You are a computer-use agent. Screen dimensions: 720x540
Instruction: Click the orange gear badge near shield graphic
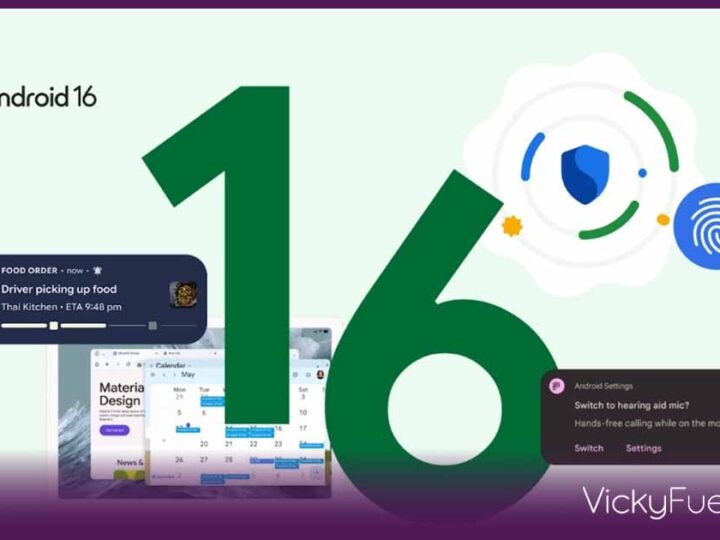click(512, 226)
